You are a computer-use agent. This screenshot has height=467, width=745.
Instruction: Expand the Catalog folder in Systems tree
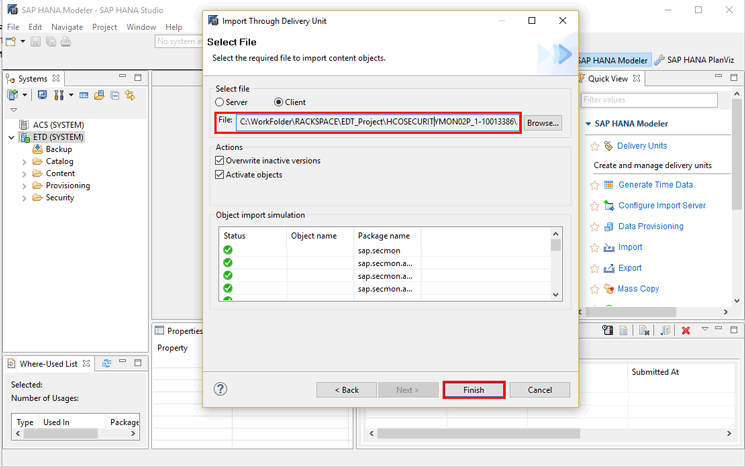25,161
